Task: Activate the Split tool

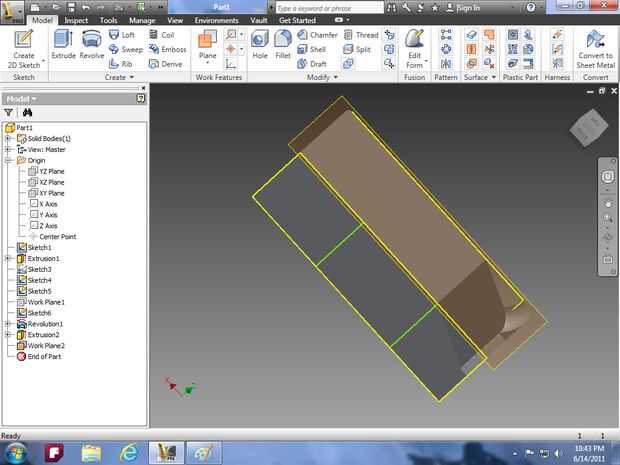Action: coord(357,49)
